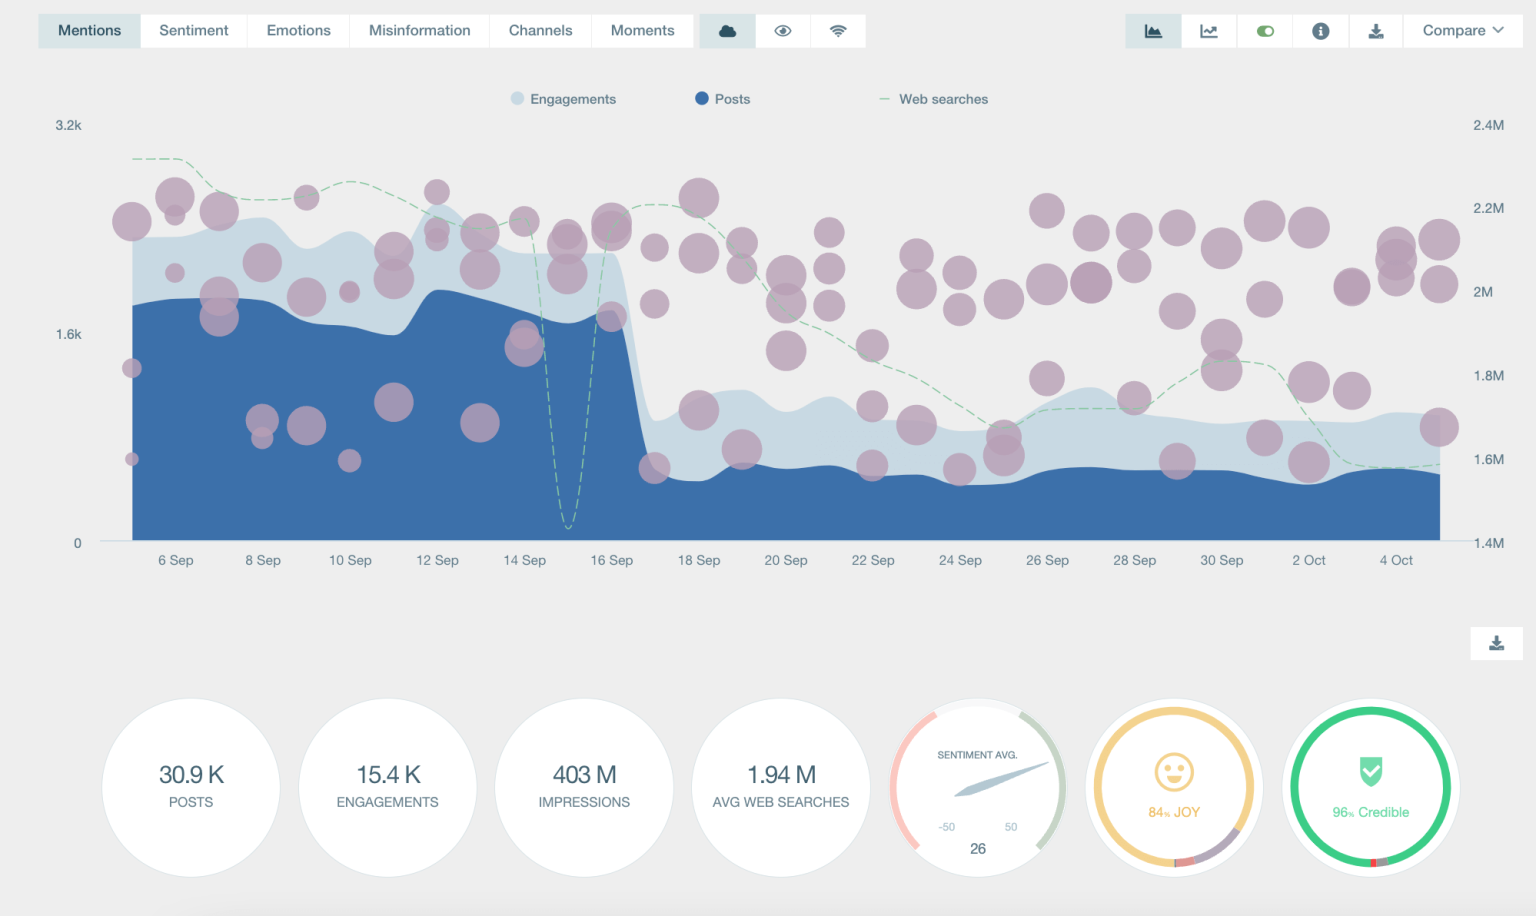Click the Sentiment Avg gauge showing 26
The width and height of the screenshot is (1536, 916).
pos(977,788)
